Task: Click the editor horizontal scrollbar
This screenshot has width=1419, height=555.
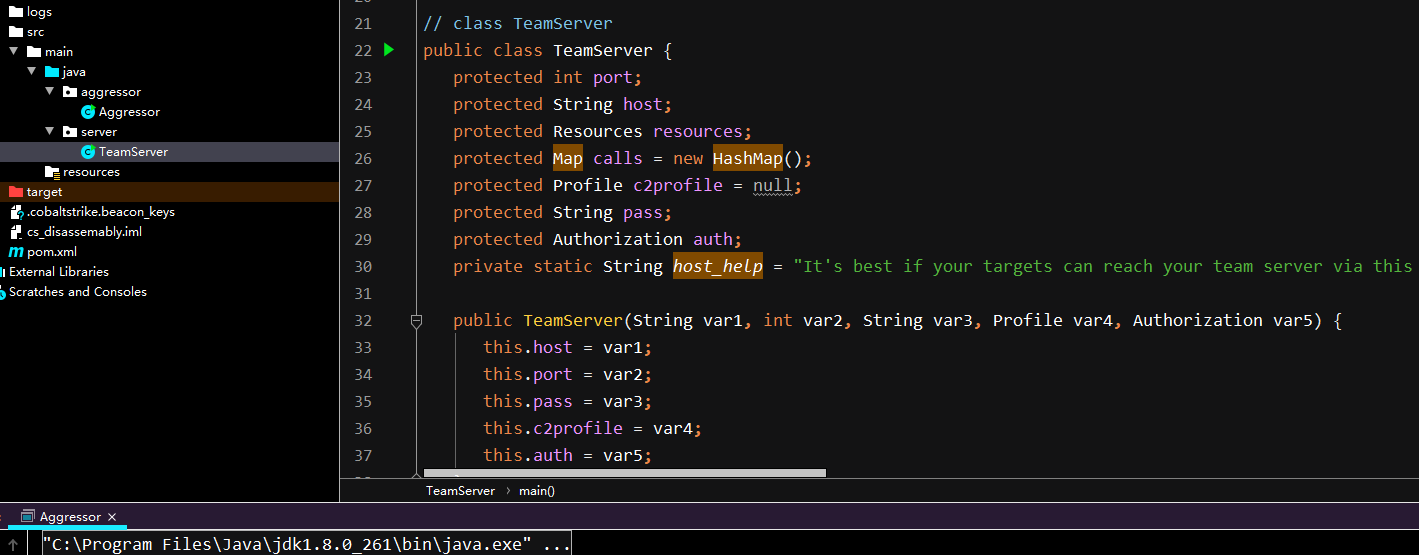Action: pyautogui.click(x=625, y=472)
